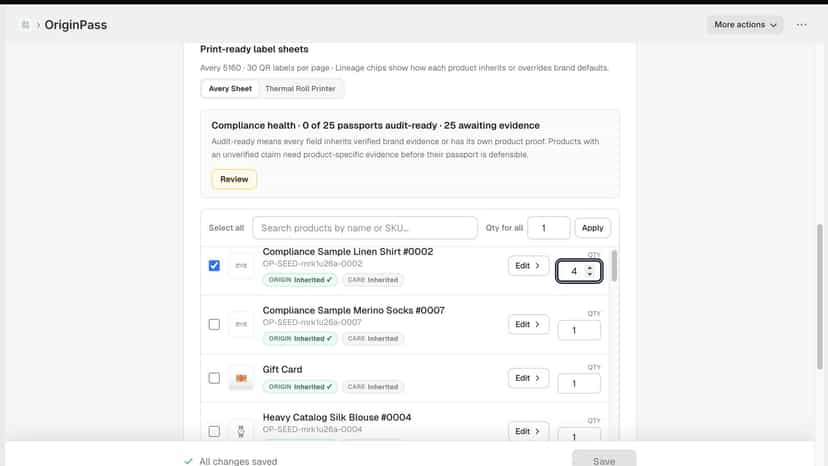Click the Linen Shirt #0002 placeholder image

pos(241,266)
